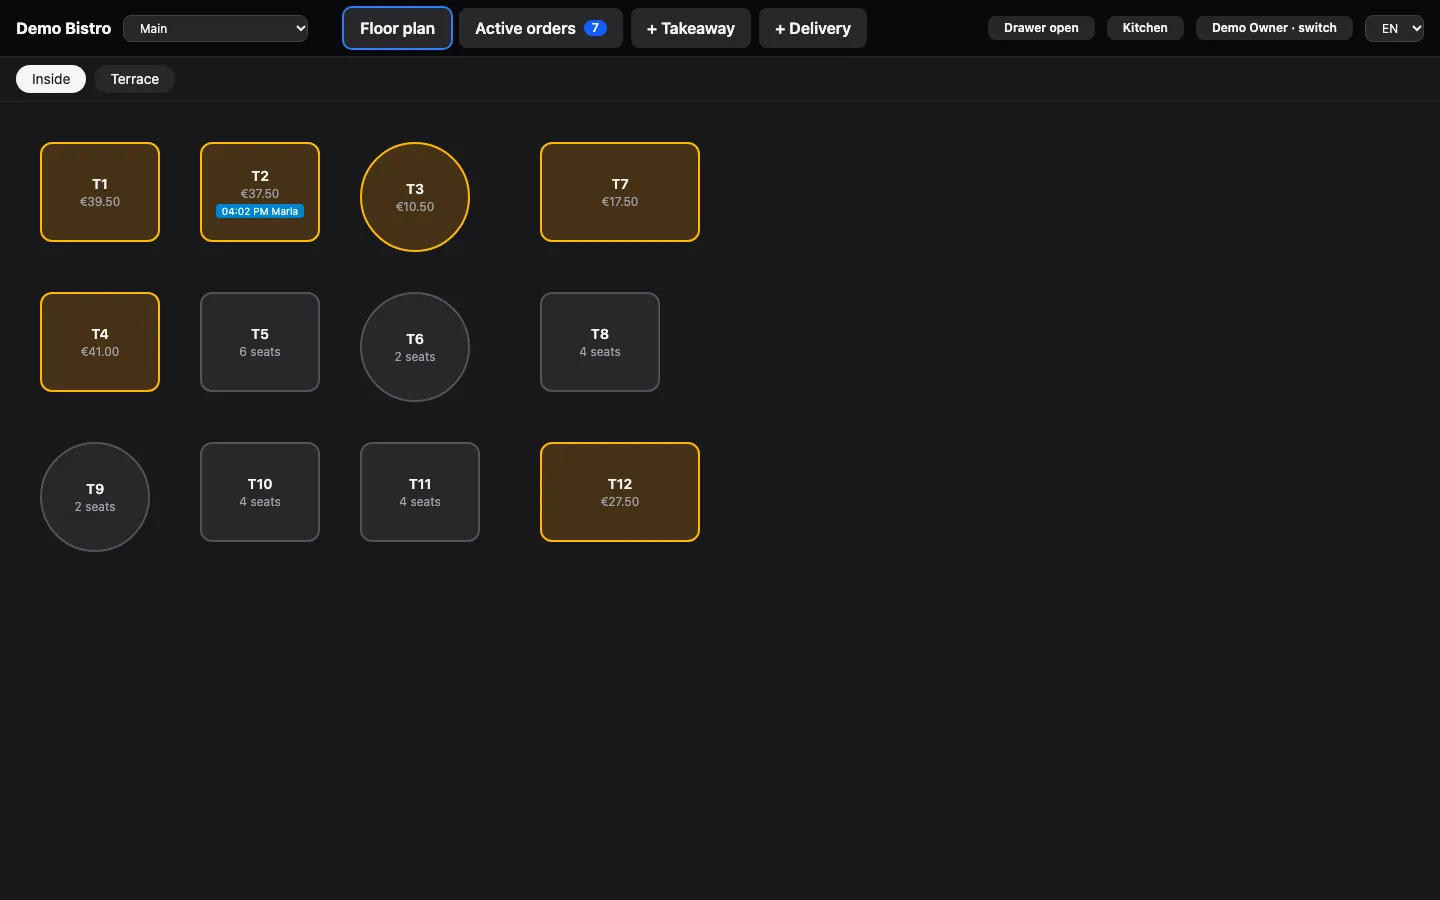1440x900 pixels.
Task: Select the Inside area tab
Action: (51, 79)
